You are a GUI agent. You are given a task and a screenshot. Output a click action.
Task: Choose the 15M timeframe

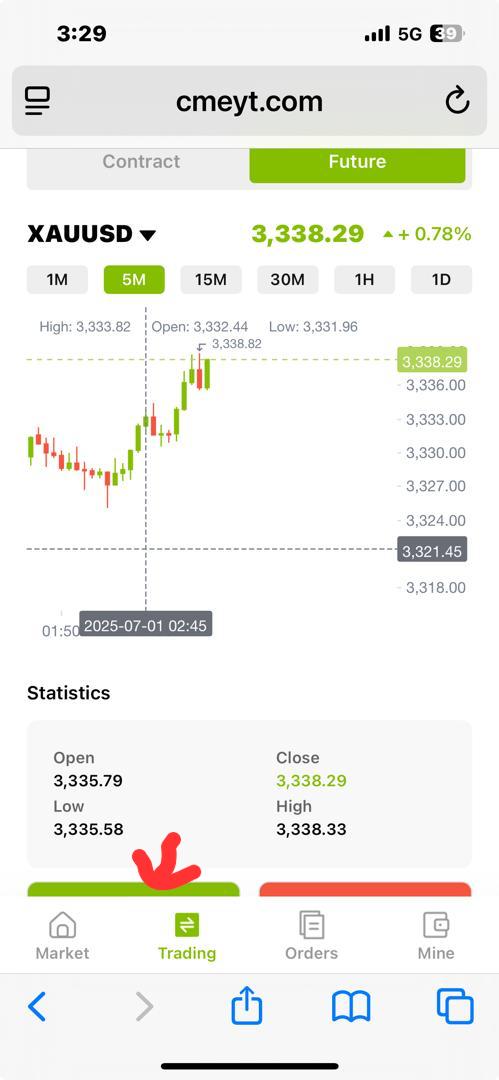tap(211, 280)
